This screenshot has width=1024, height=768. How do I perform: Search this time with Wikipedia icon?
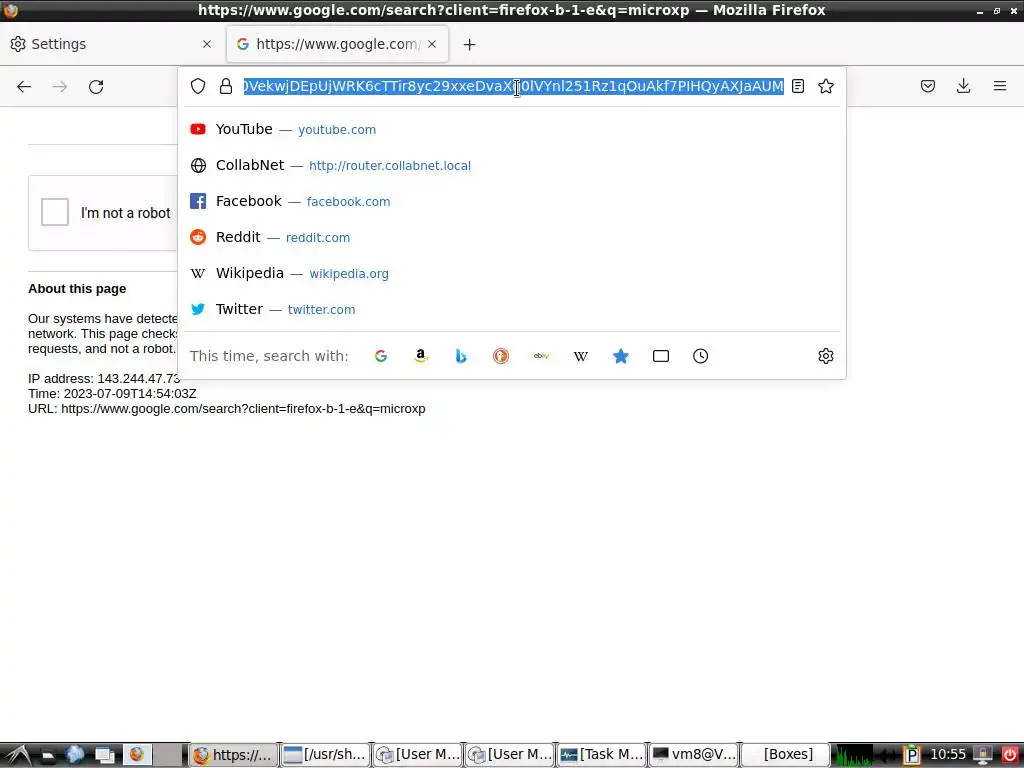[581, 356]
